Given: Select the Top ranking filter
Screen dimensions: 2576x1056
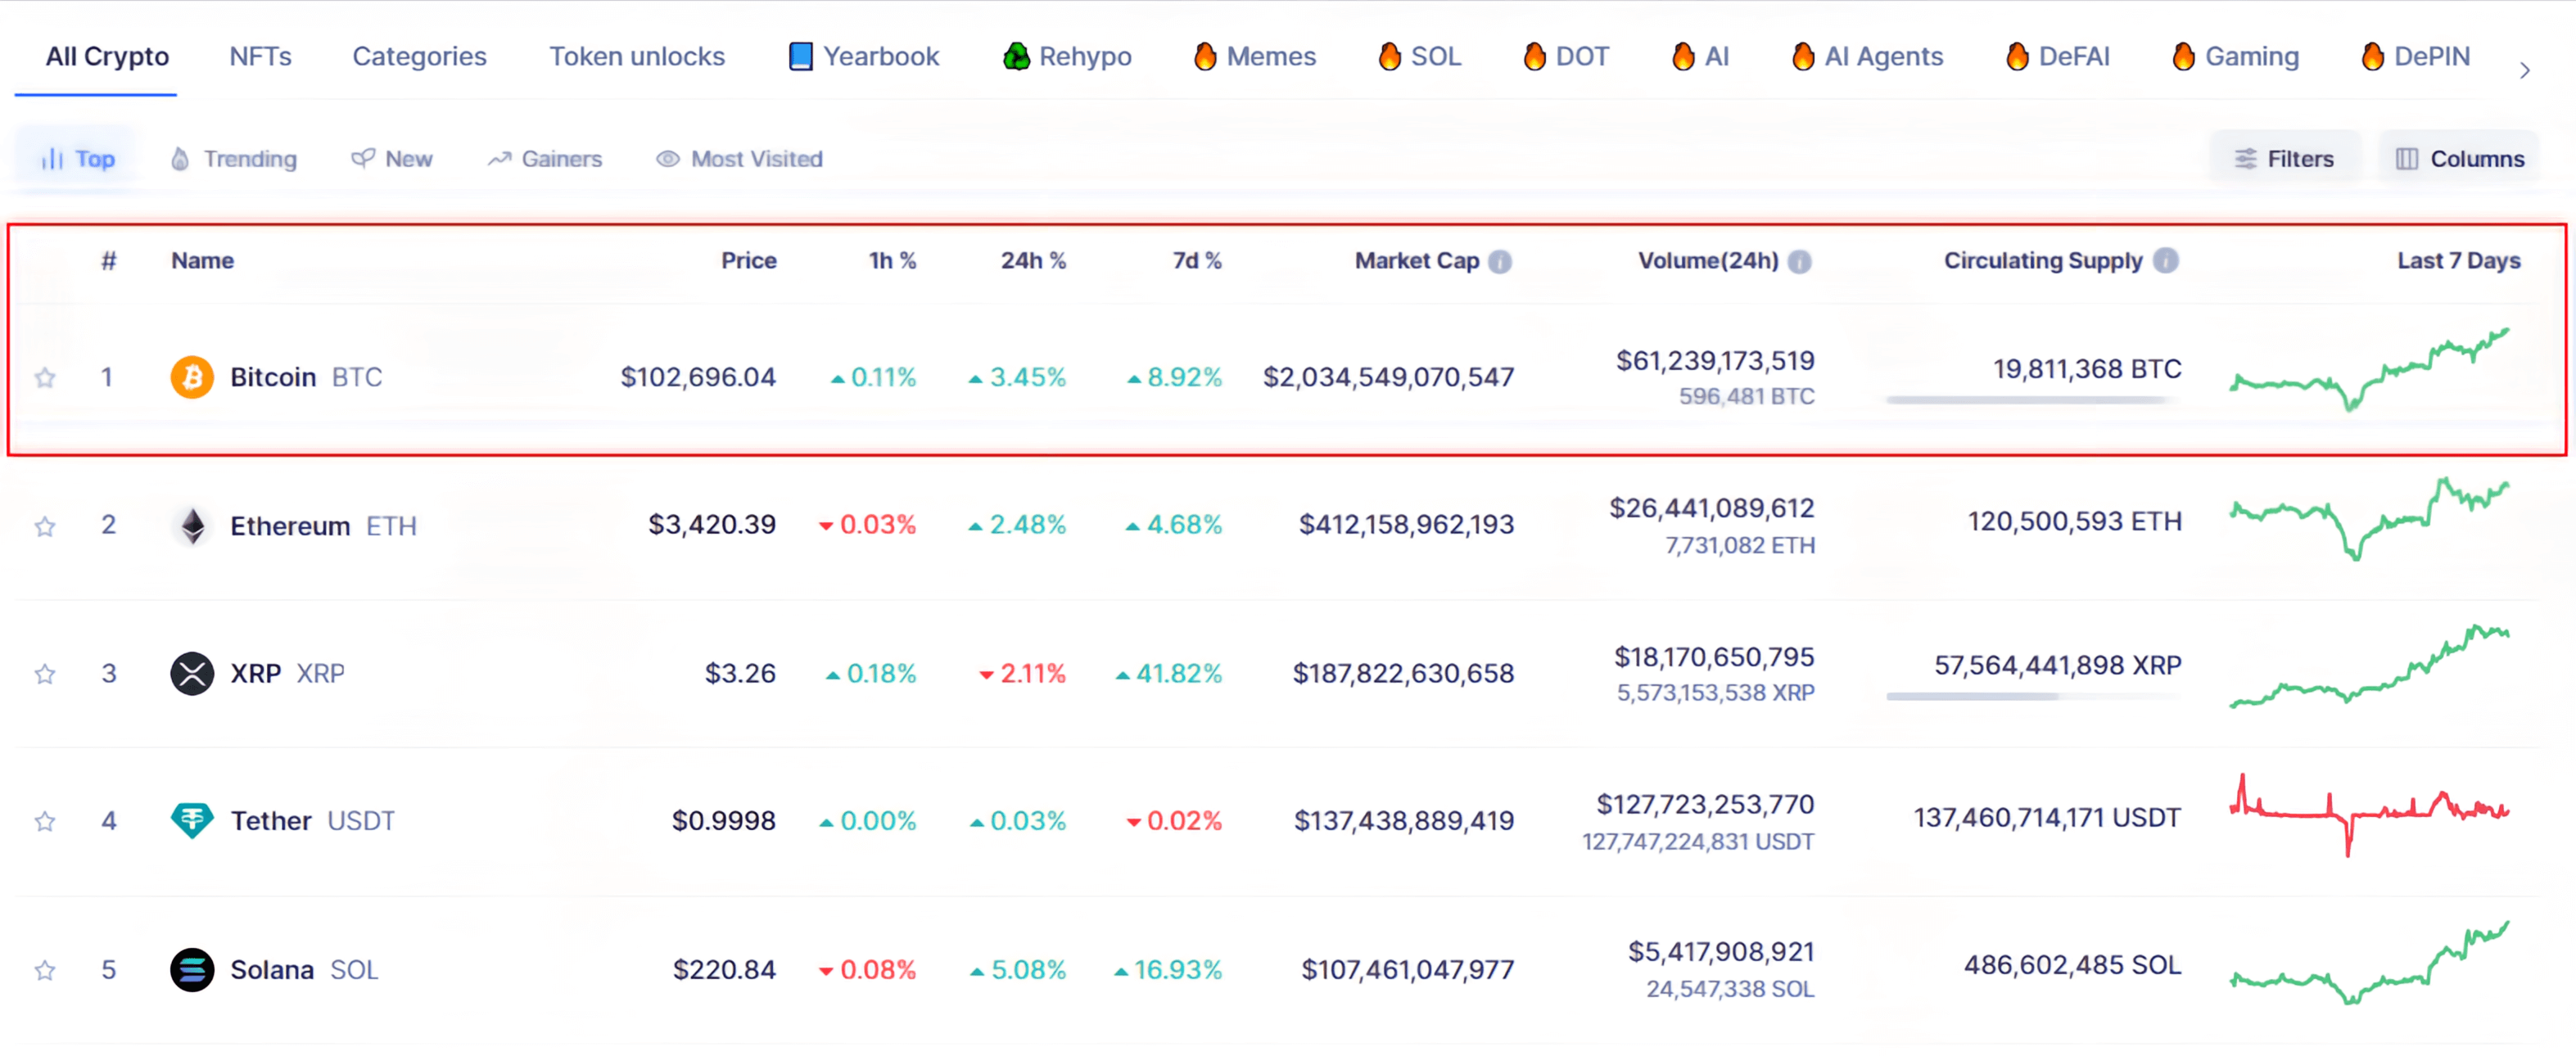Looking at the screenshot, I should (77, 159).
